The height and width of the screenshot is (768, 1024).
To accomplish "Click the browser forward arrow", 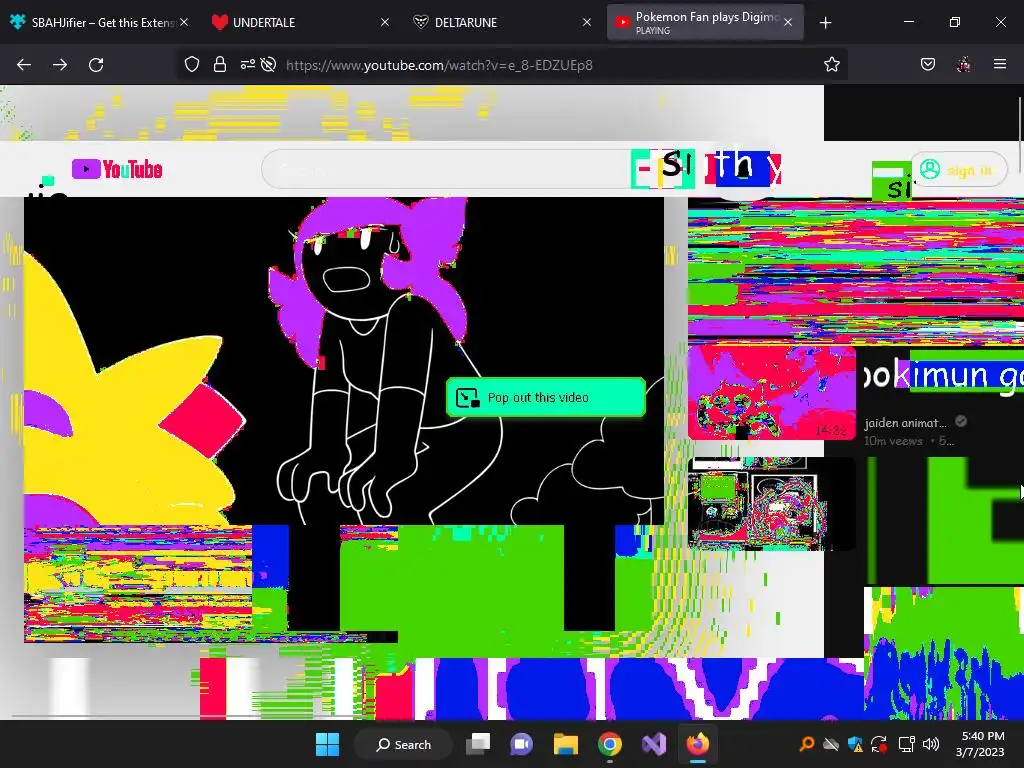I will pos(60,65).
